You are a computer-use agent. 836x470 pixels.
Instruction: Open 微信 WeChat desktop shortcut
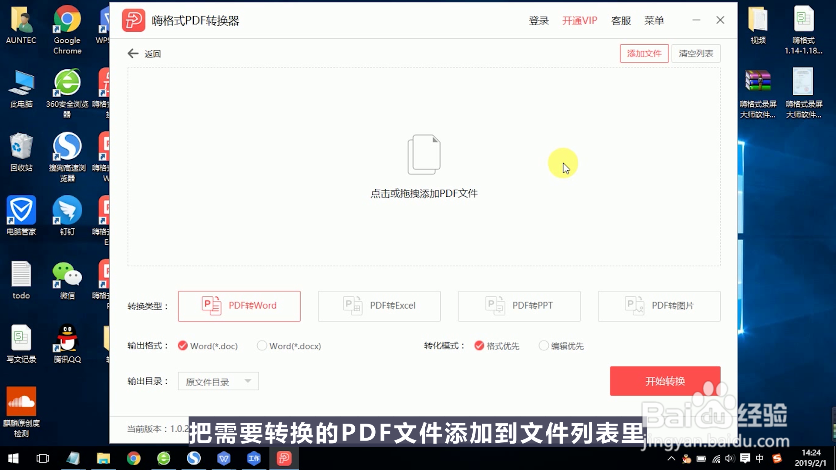(67, 280)
